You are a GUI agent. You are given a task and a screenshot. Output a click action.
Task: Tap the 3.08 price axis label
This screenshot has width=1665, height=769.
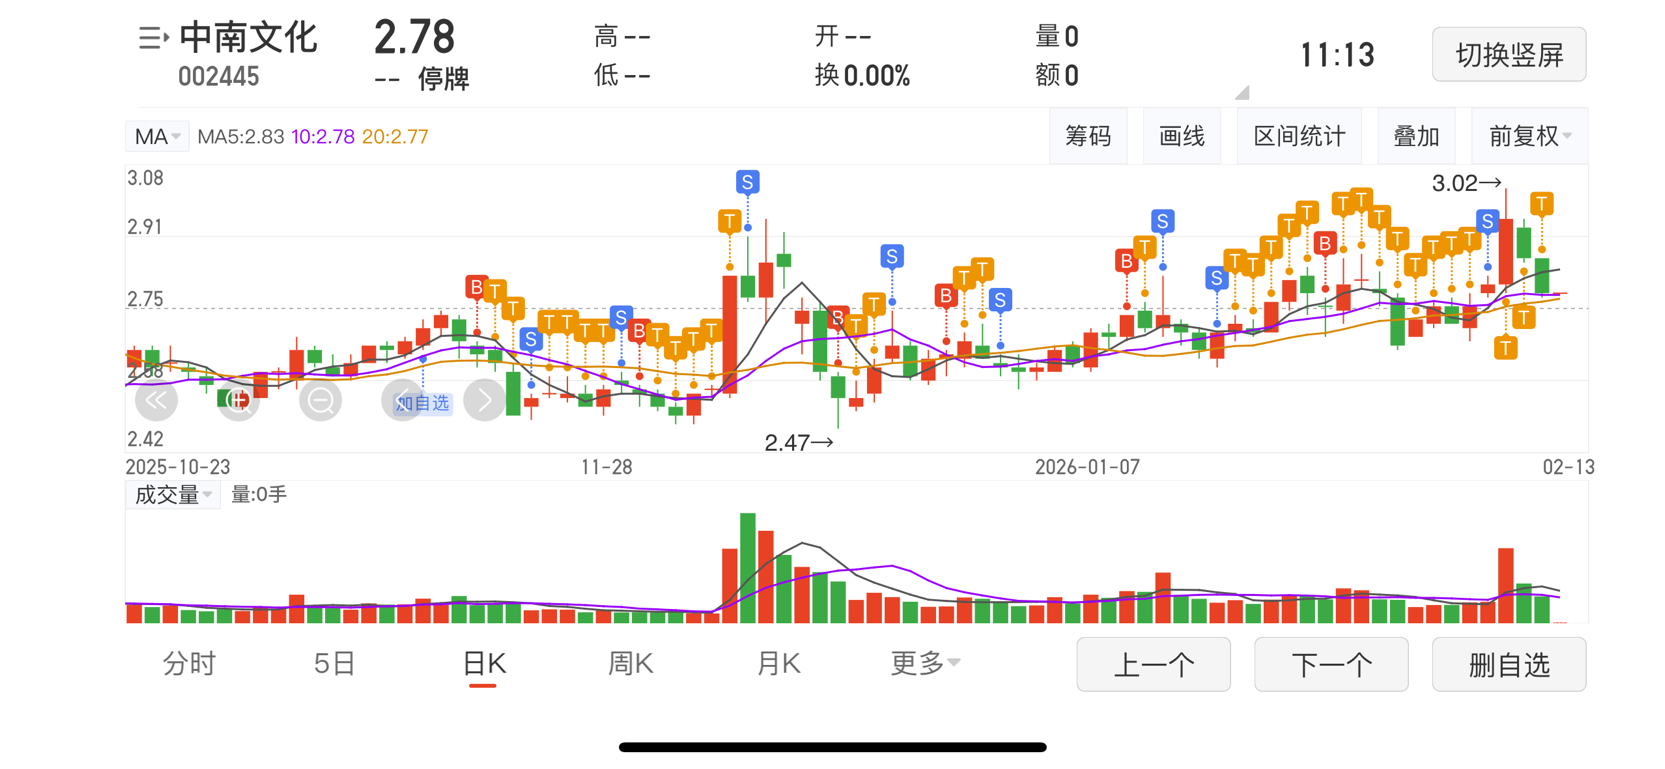pos(145,179)
